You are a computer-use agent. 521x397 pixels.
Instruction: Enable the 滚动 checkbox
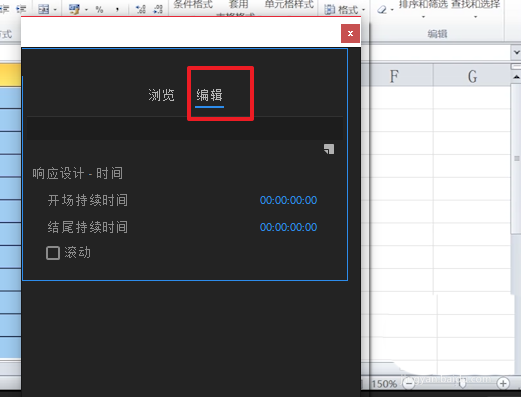[53, 253]
